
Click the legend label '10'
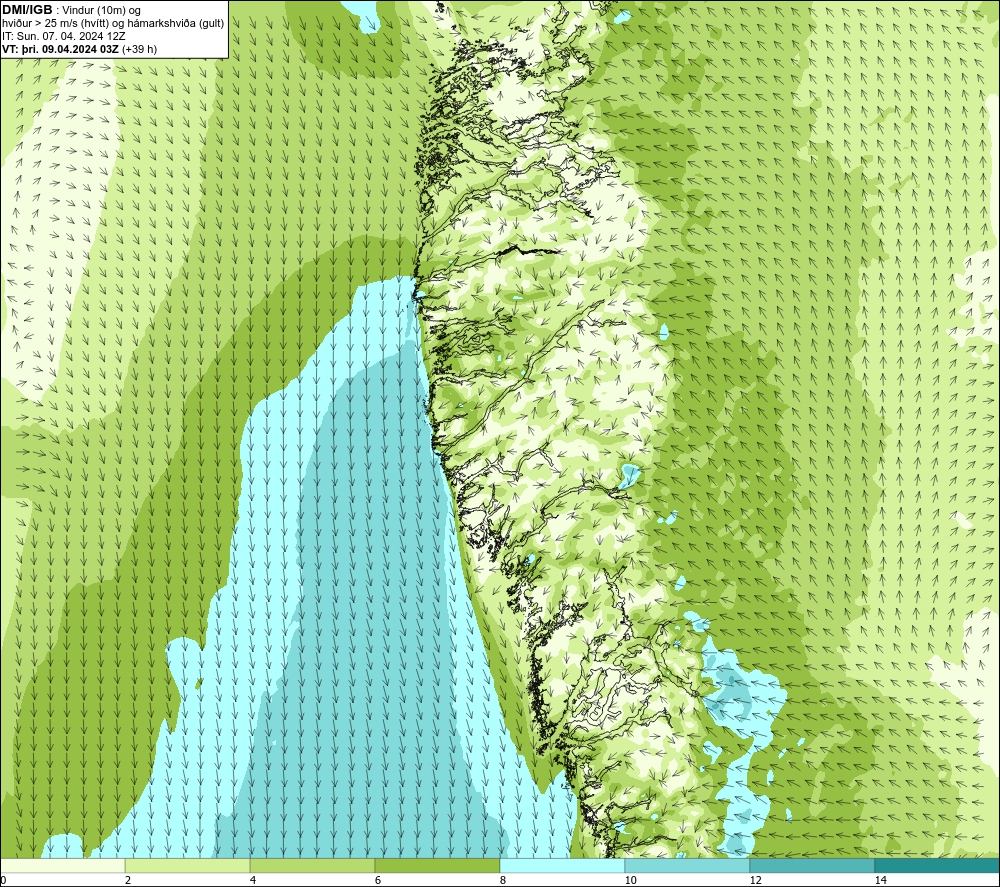click(x=630, y=880)
